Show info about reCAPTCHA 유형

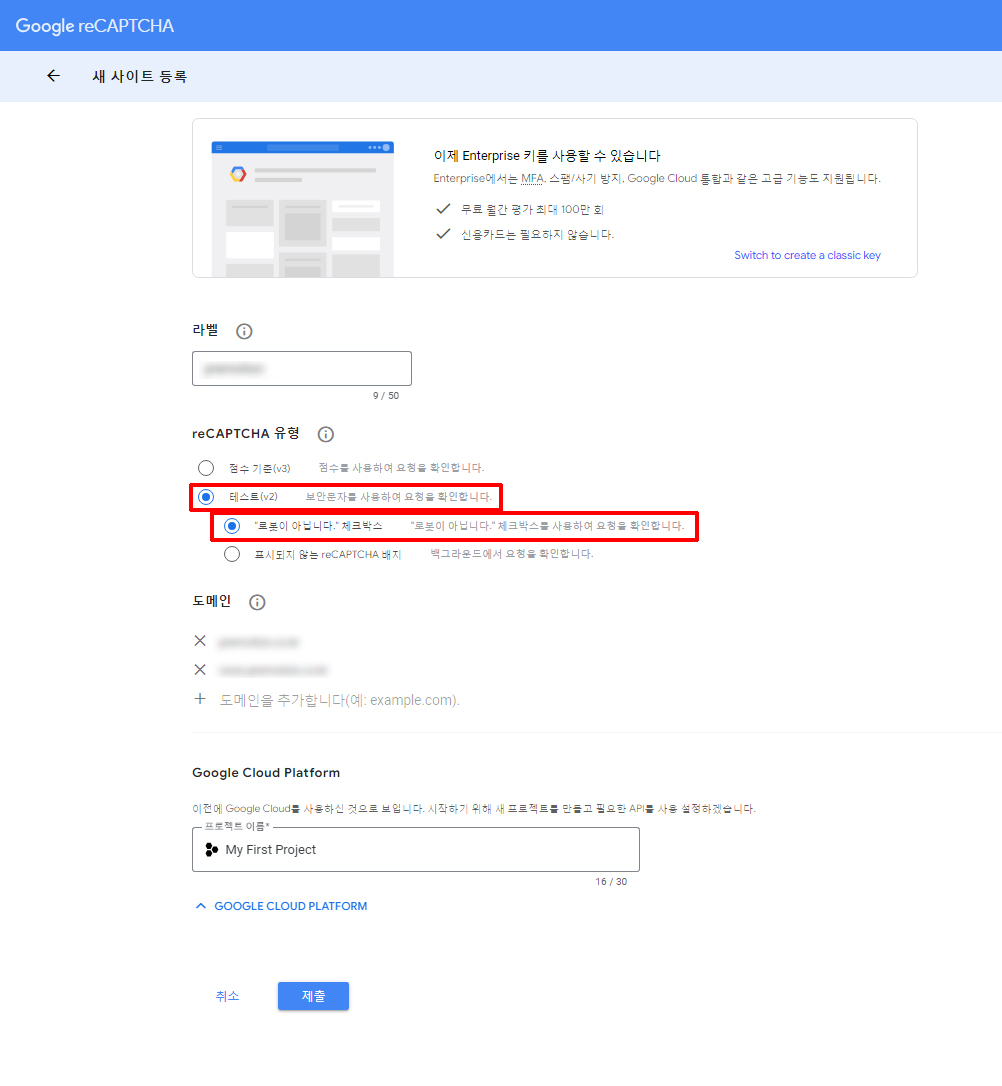325,434
